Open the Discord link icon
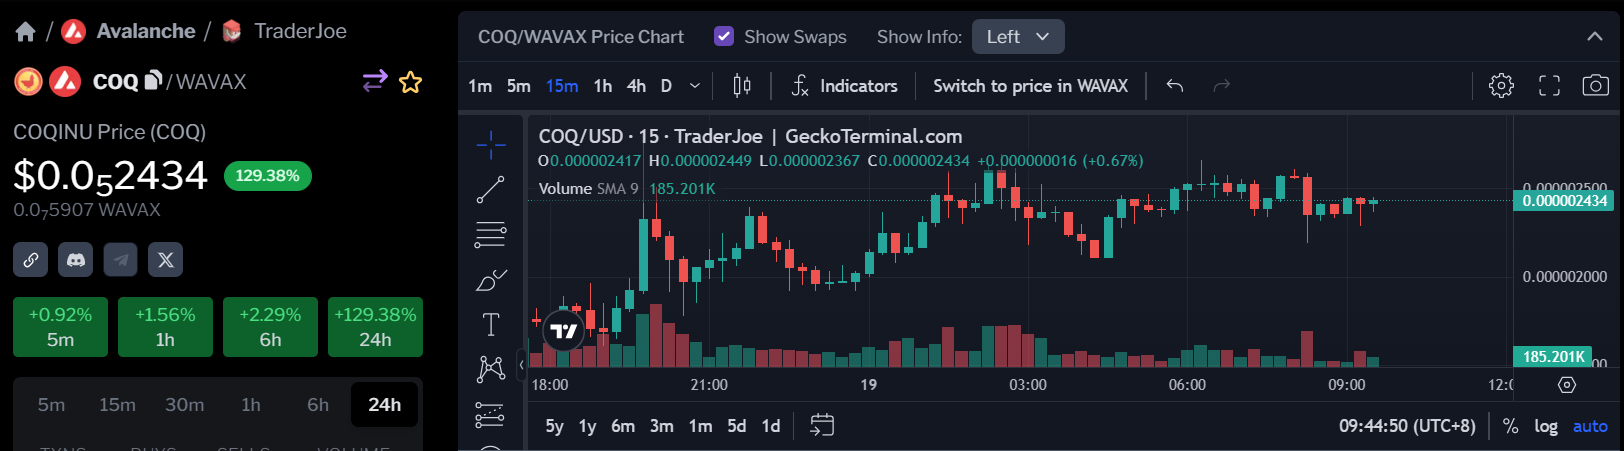 click(76, 260)
